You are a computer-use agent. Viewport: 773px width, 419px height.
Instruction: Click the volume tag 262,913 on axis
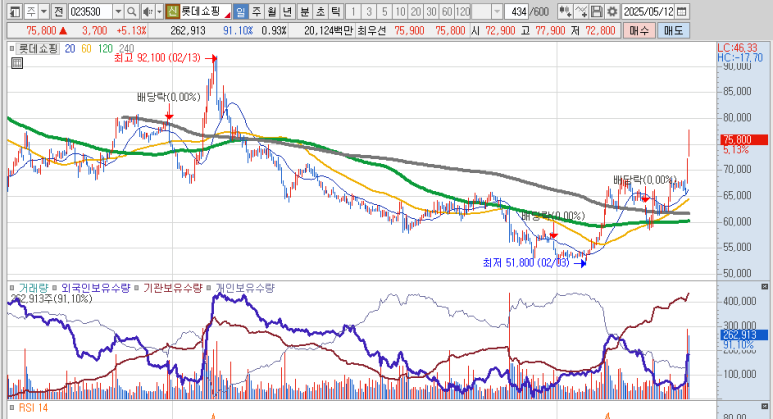point(744,335)
